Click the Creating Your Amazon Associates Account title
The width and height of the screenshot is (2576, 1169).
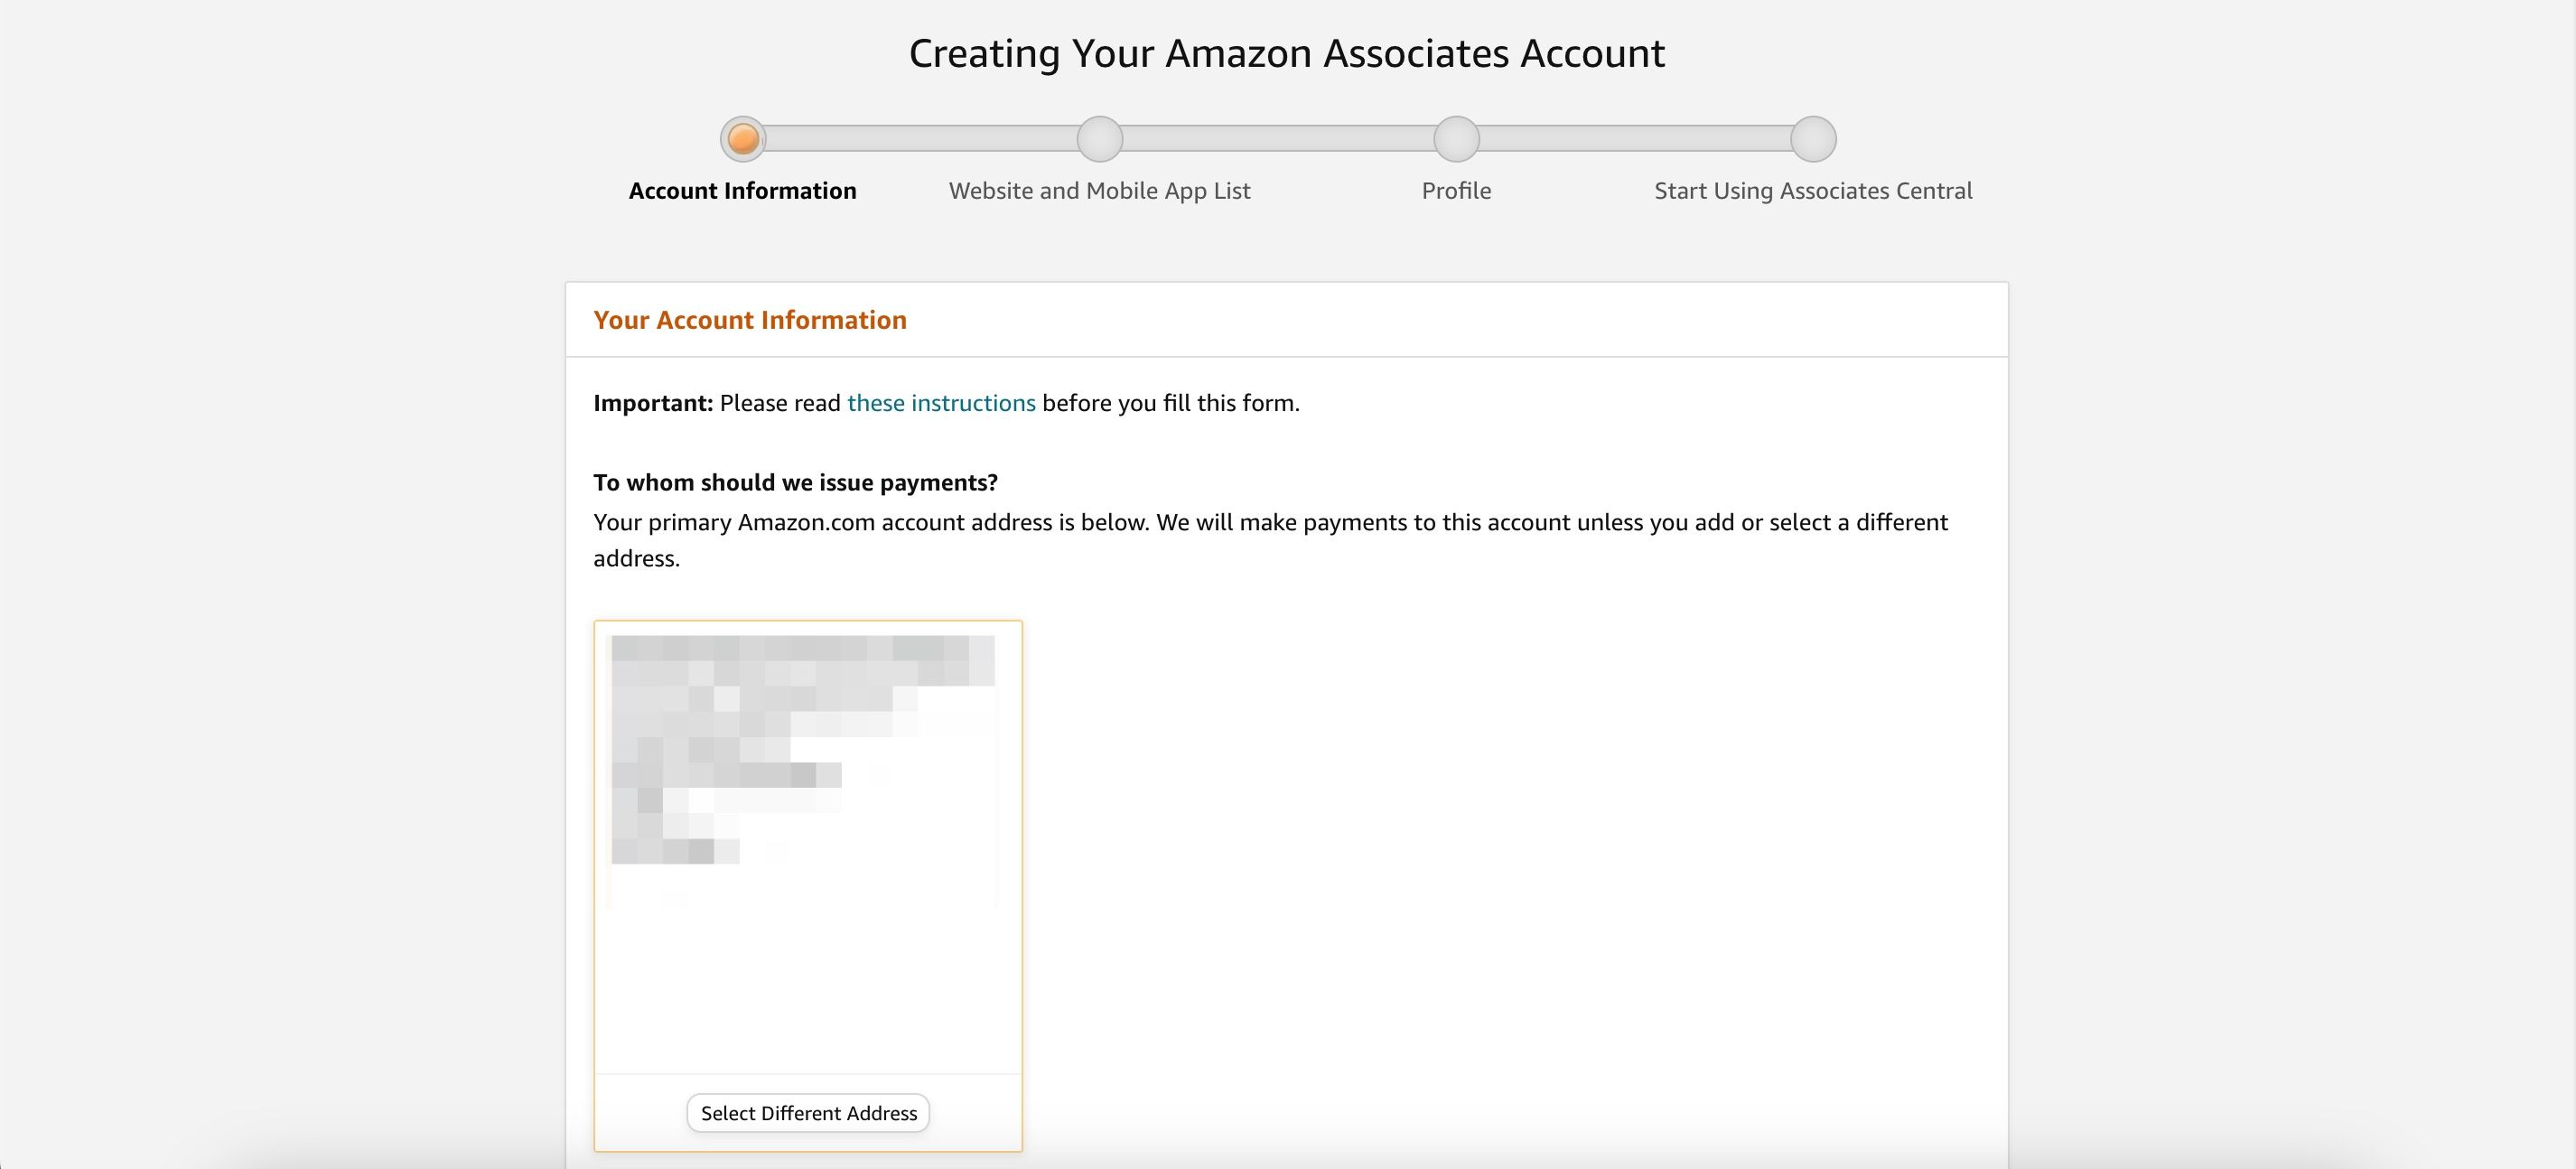click(x=1287, y=52)
